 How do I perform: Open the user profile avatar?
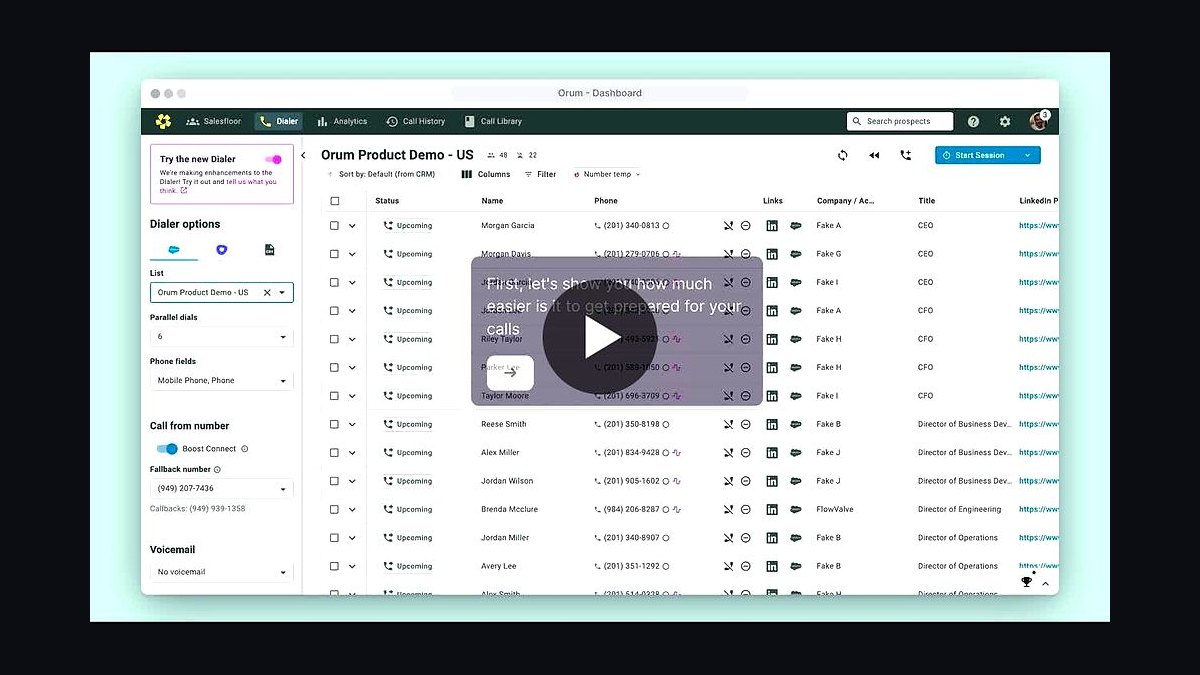[x=1038, y=121]
